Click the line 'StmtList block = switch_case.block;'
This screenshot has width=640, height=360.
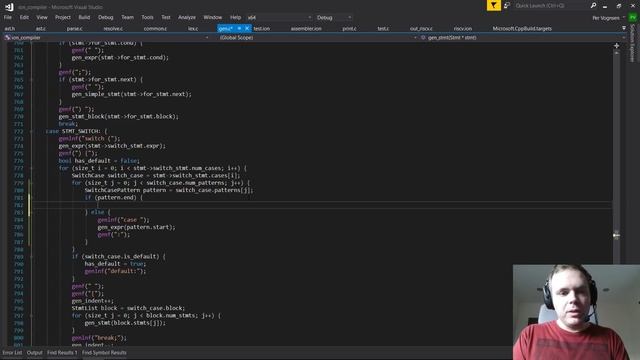pos(128,308)
